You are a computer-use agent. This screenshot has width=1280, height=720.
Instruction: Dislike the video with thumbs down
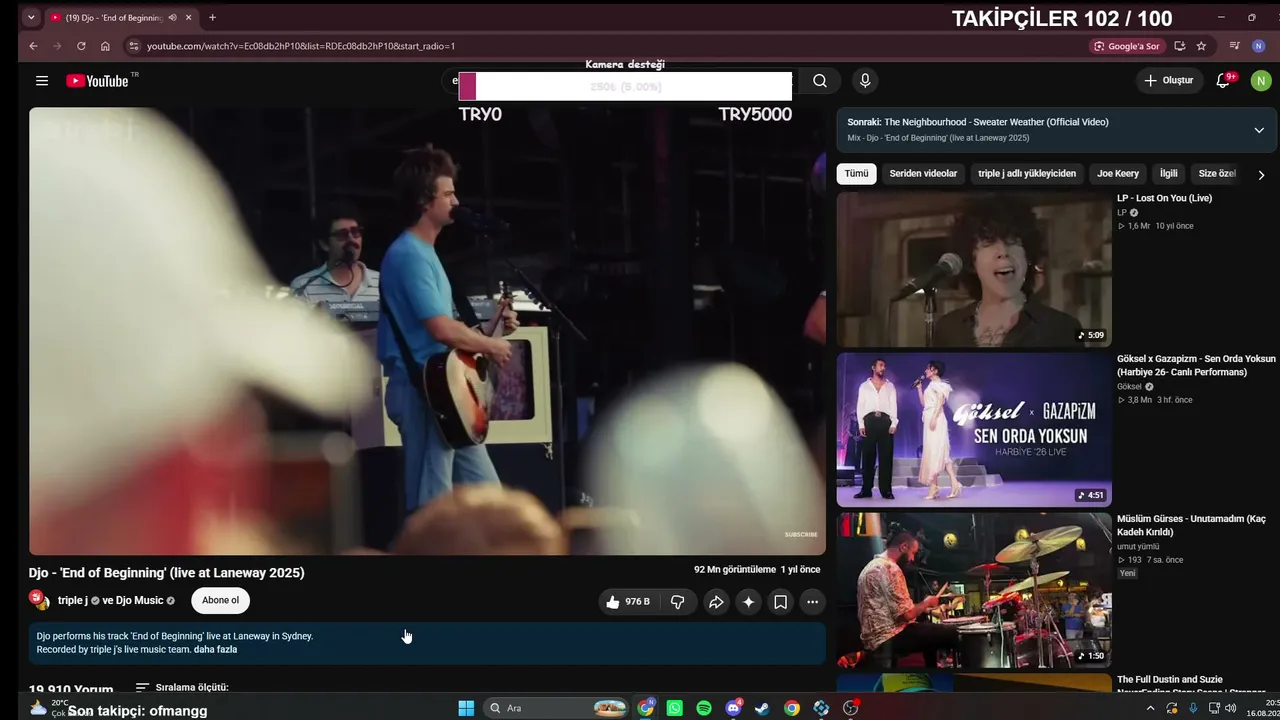(x=678, y=602)
